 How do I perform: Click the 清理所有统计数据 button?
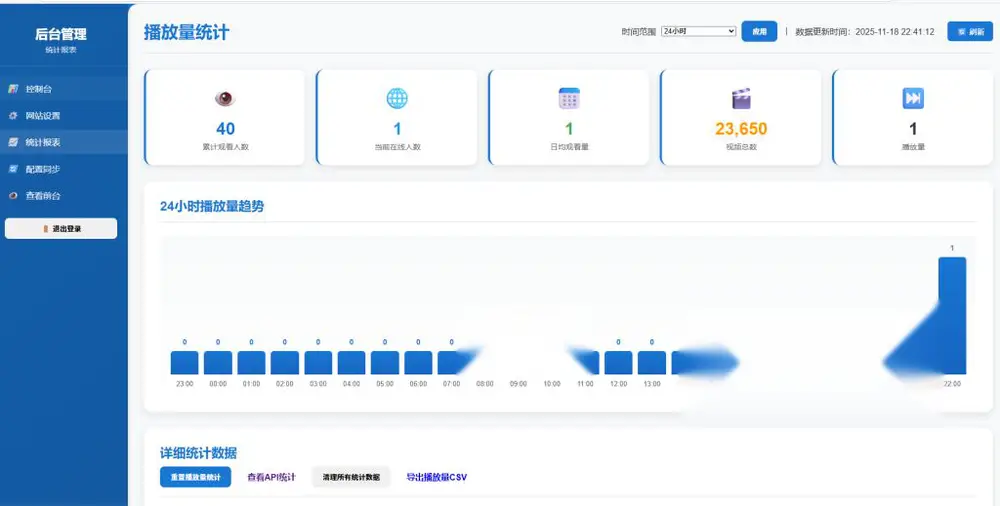[351, 477]
